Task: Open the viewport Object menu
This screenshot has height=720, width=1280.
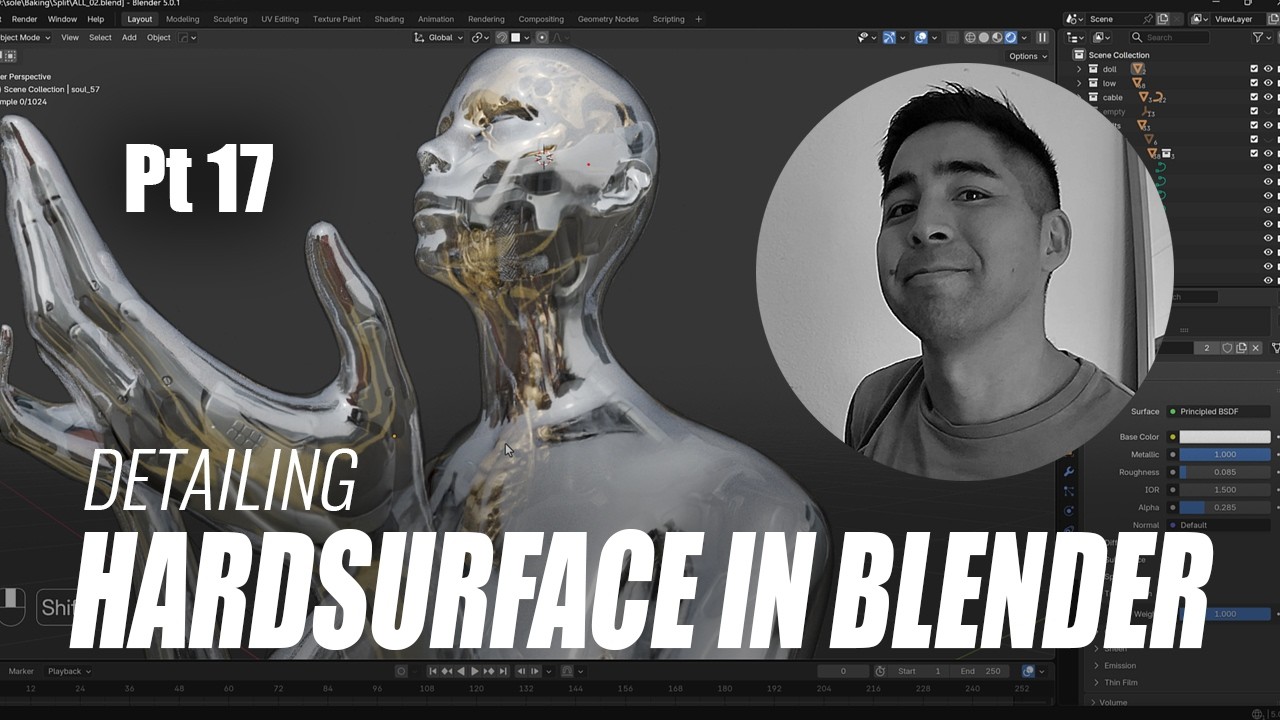Action: (x=159, y=38)
